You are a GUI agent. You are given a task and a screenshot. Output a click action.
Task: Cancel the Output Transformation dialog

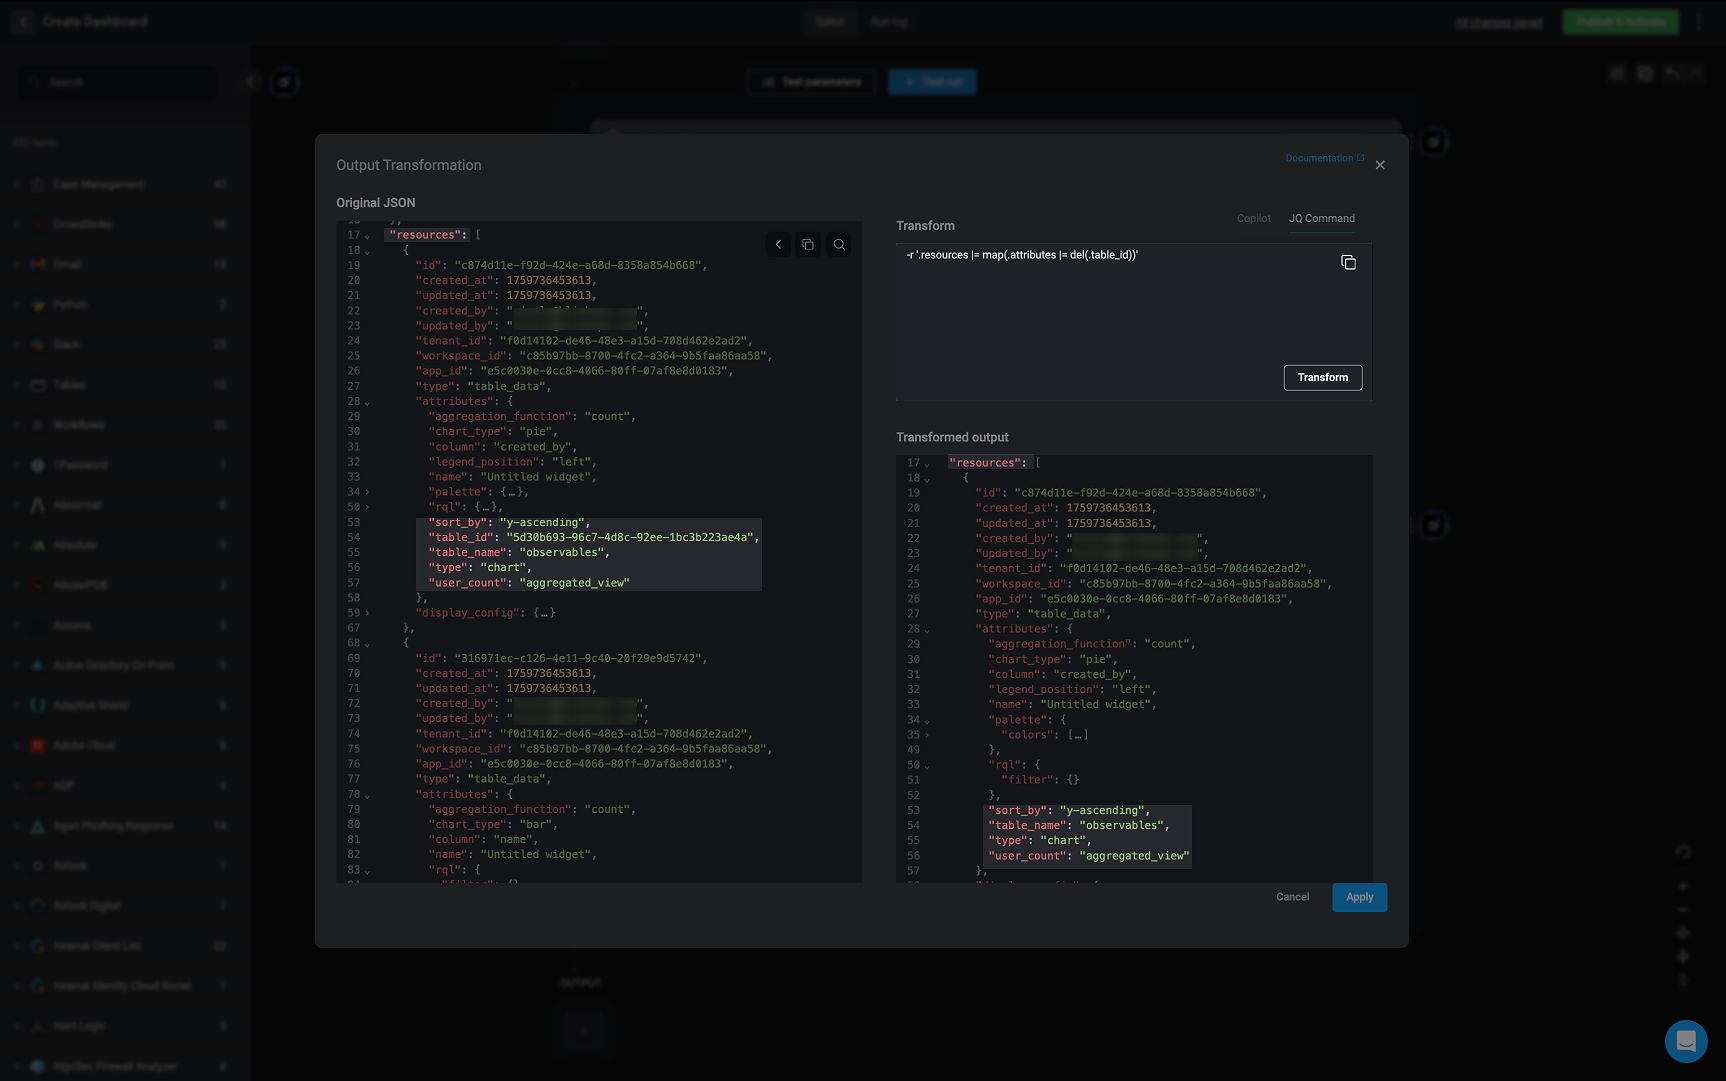coord(1292,897)
